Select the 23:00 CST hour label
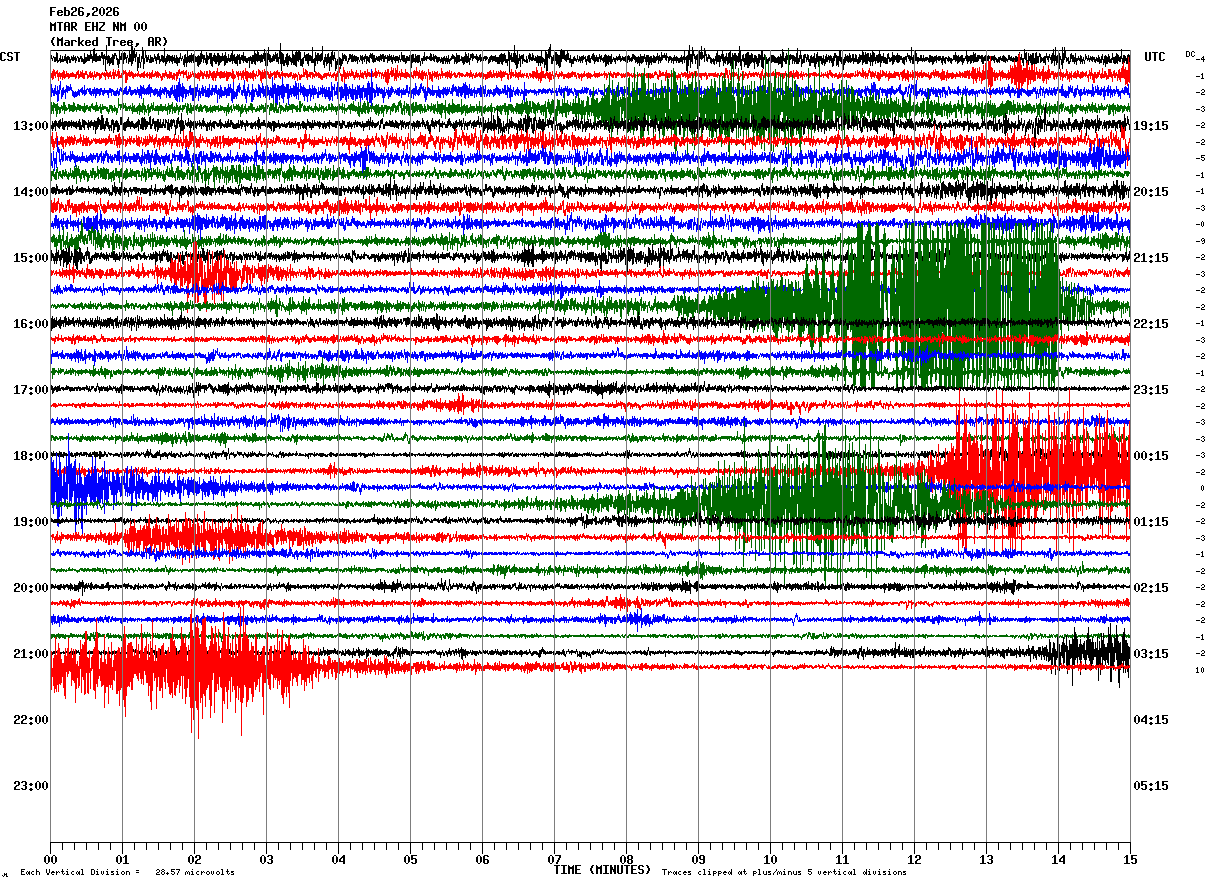Image resolution: width=1210 pixels, height=886 pixels. tap(31, 786)
